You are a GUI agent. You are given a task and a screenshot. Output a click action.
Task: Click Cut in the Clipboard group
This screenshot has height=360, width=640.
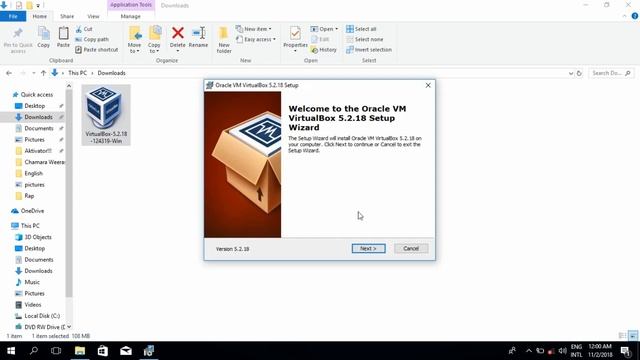tap(84, 29)
